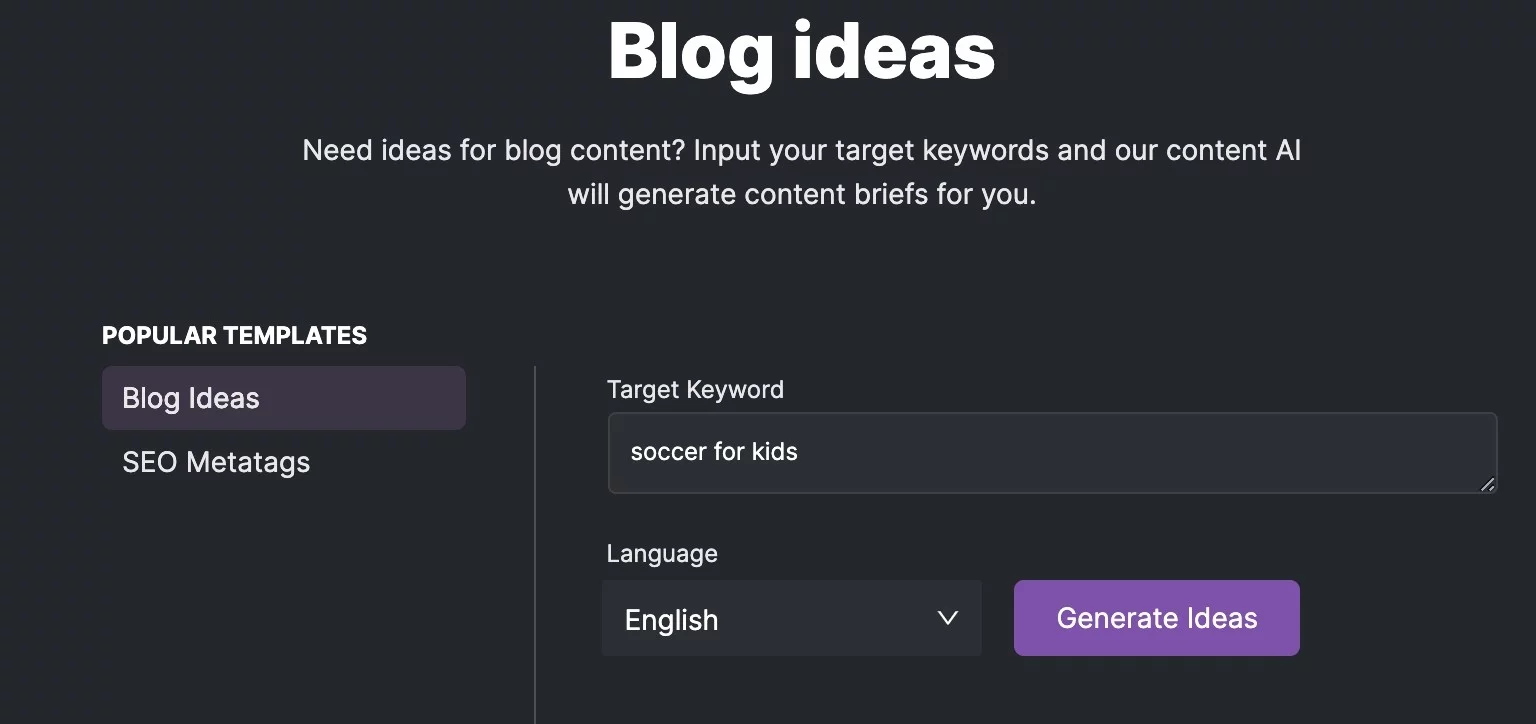Open the English language selector
The image size is (1536, 724).
pos(791,618)
